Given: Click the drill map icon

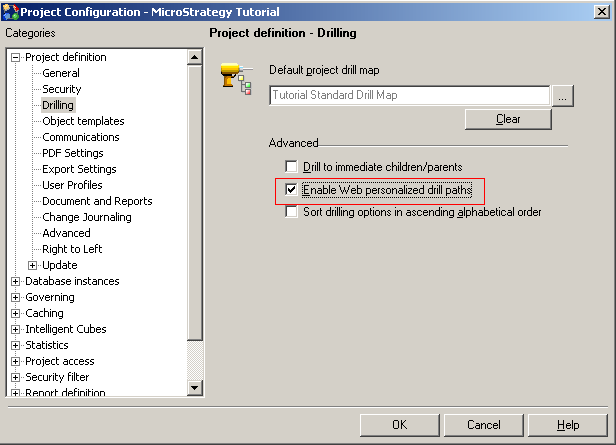Looking at the screenshot, I should pyautogui.click(x=236, y=79).
